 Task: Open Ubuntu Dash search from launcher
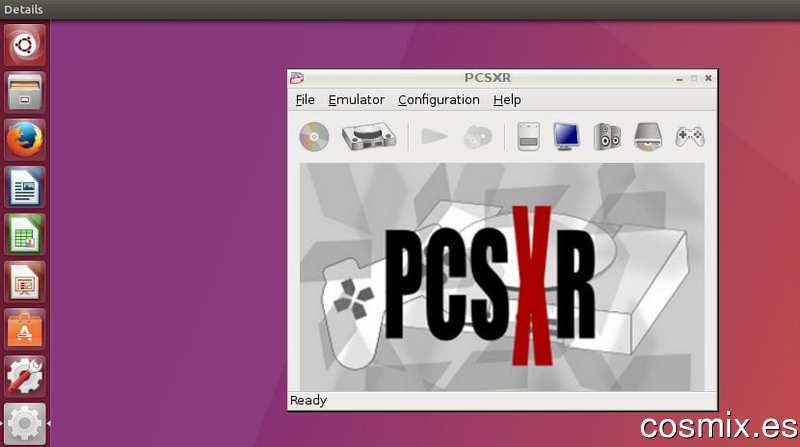pos(24,45)
